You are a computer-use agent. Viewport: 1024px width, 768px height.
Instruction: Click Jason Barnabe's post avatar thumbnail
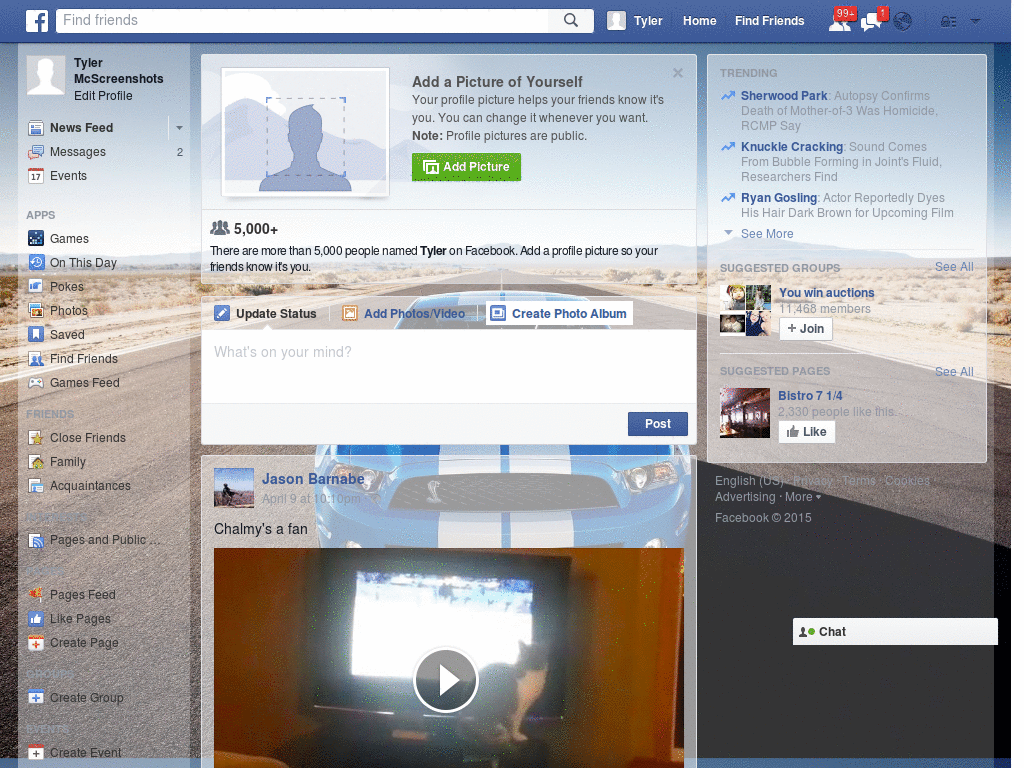(234, 488)
